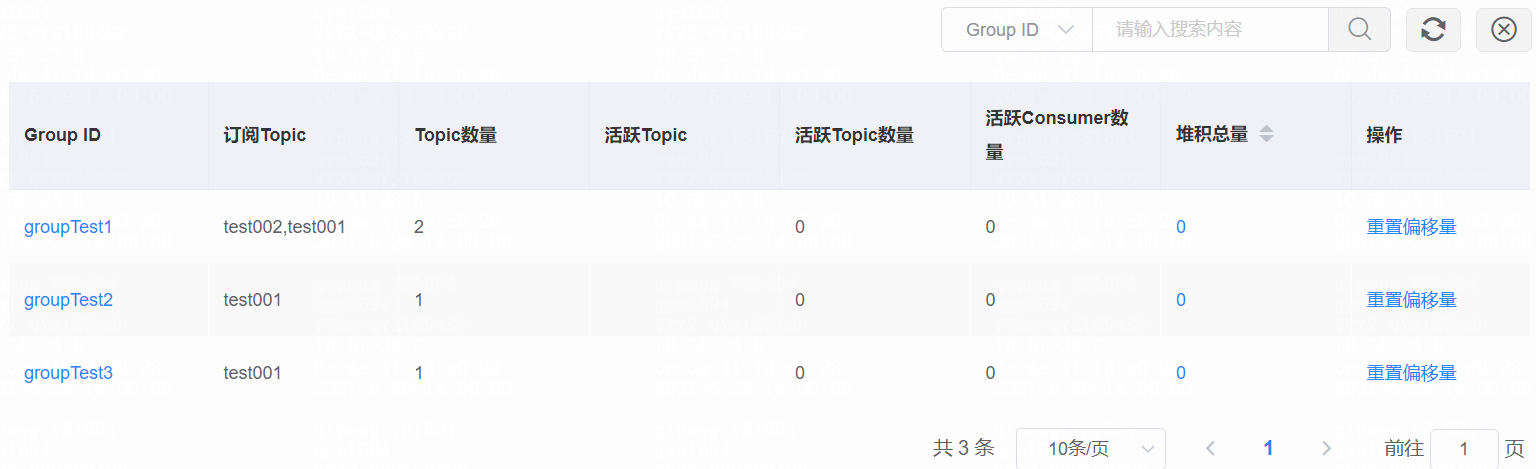
Task: Click 重置偏移量 for groupTest2
Action: (1411, 300)
